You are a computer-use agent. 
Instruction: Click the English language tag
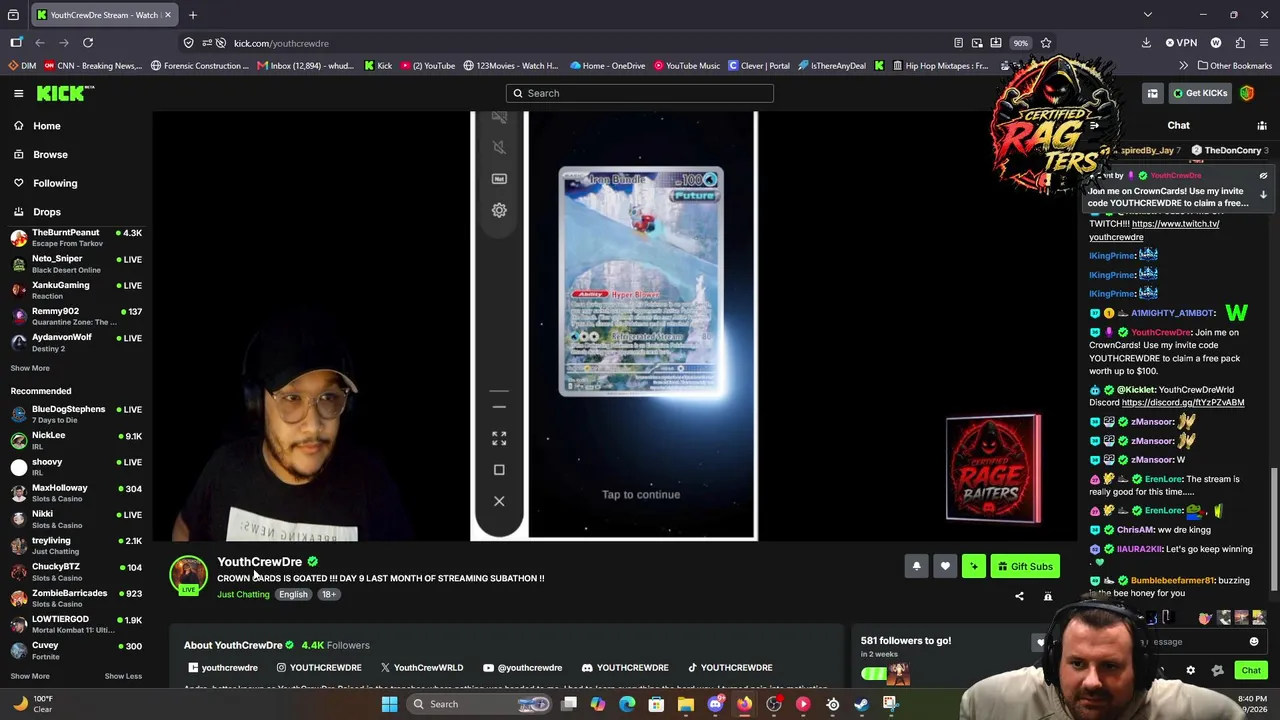click(x=293, y=594)
